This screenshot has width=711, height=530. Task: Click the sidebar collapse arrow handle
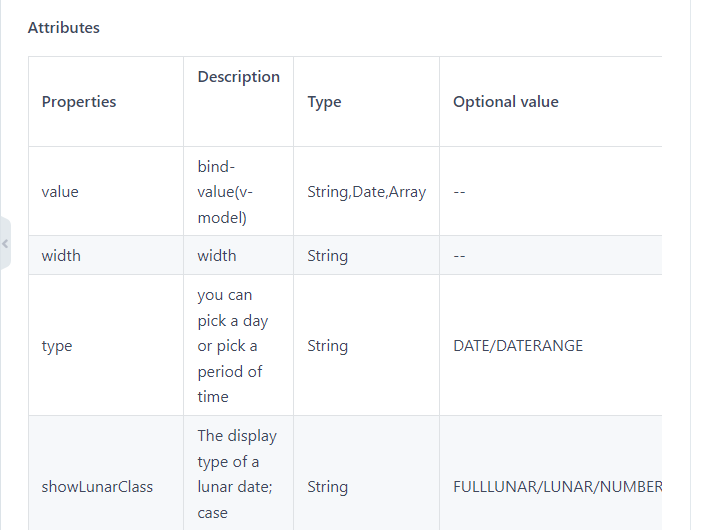point(5,243)
